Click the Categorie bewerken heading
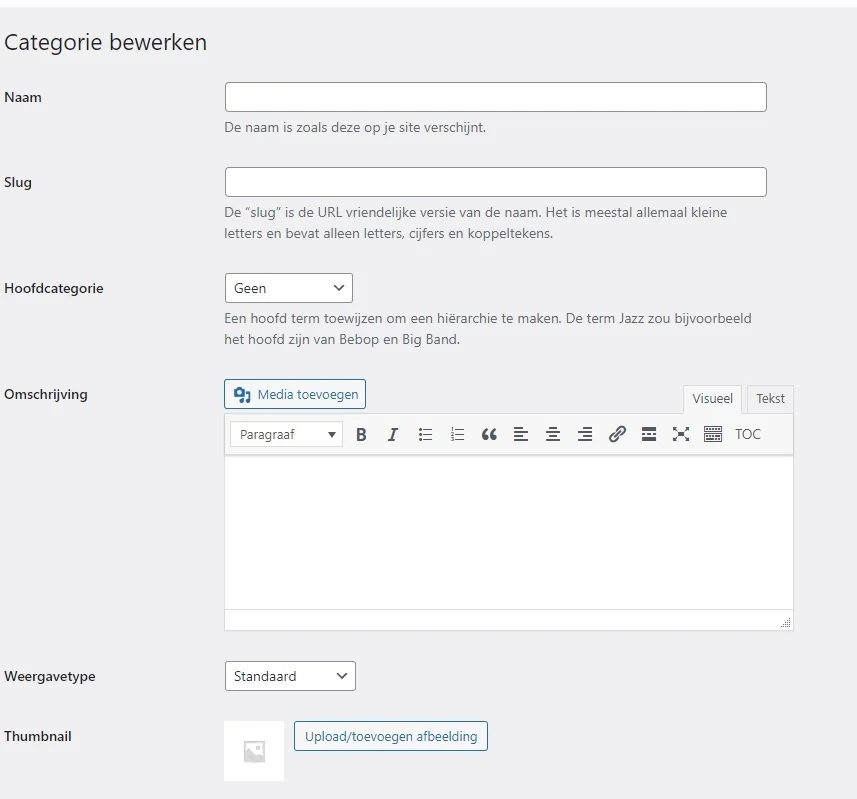Screen dimensions: 857x799 click(x=105, y=43)
